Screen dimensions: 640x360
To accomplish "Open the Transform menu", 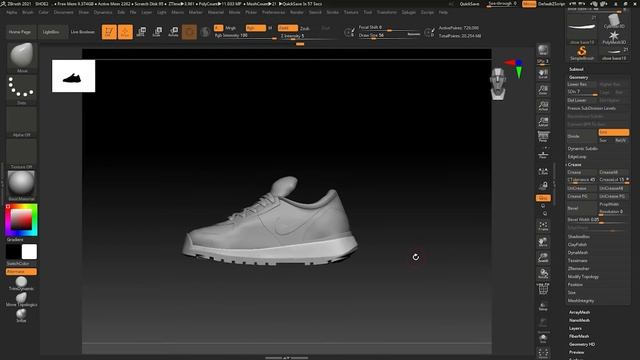I will coord(387,12).
